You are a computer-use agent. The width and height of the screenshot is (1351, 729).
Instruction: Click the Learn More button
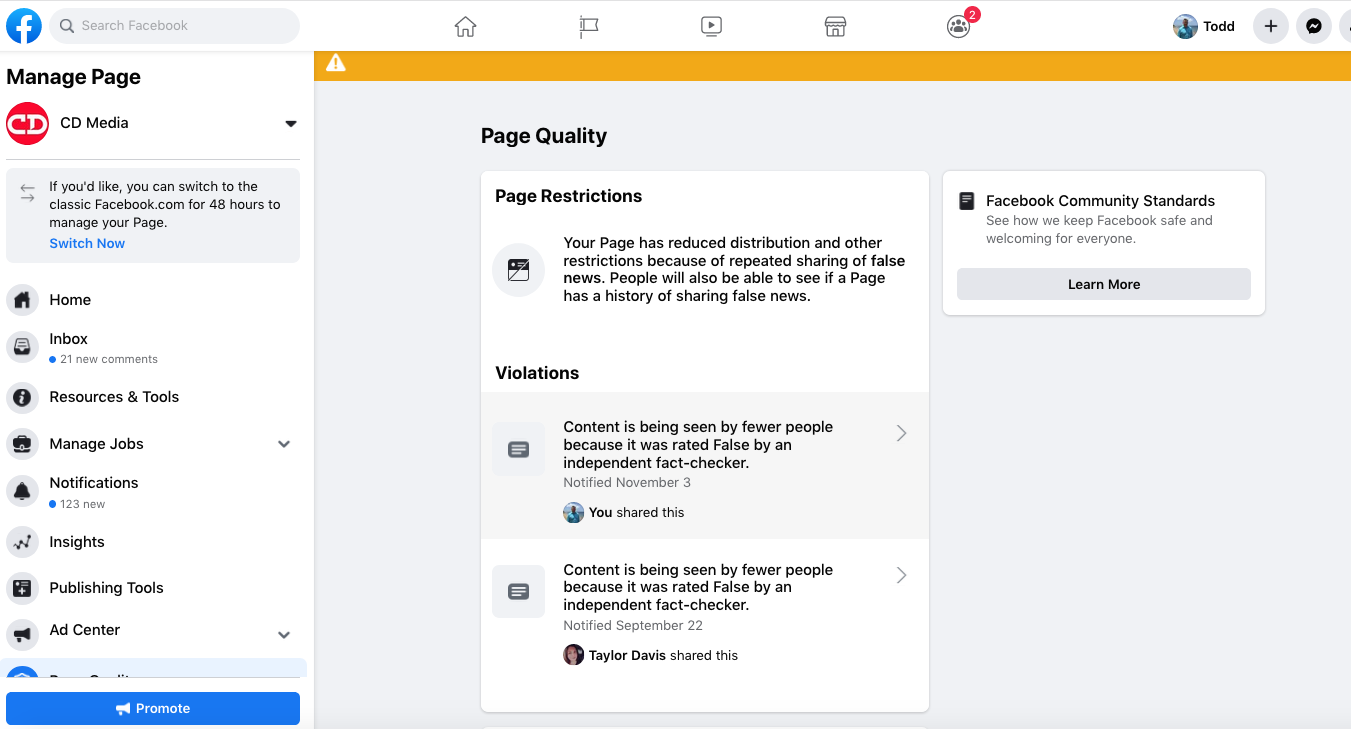pos(1104,284)
